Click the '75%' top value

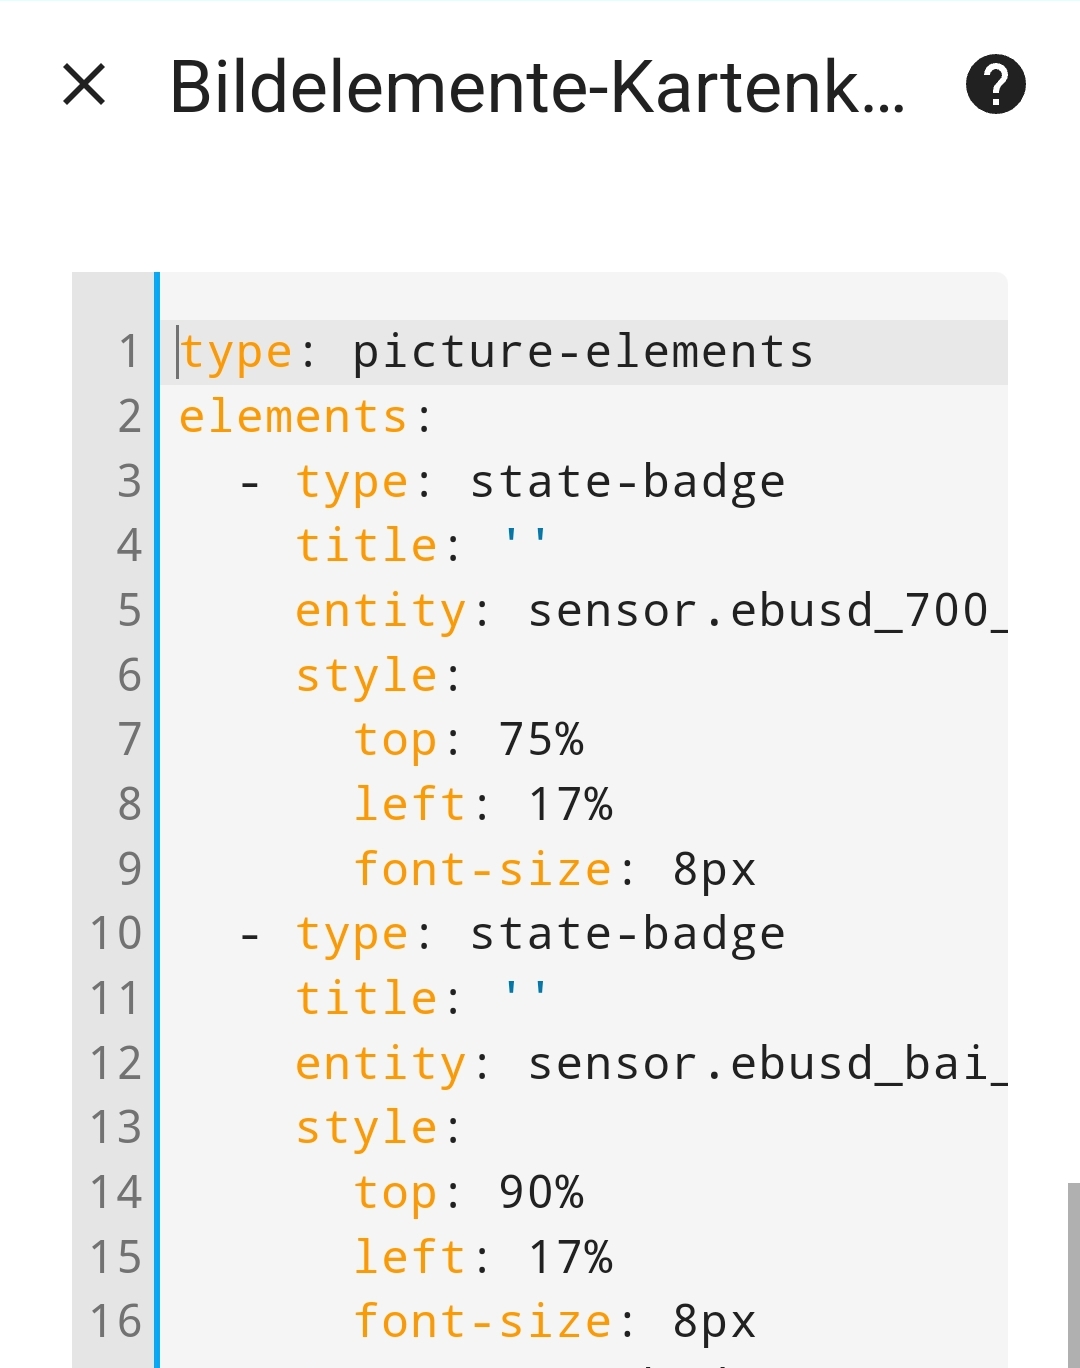(x=541, y=740)
